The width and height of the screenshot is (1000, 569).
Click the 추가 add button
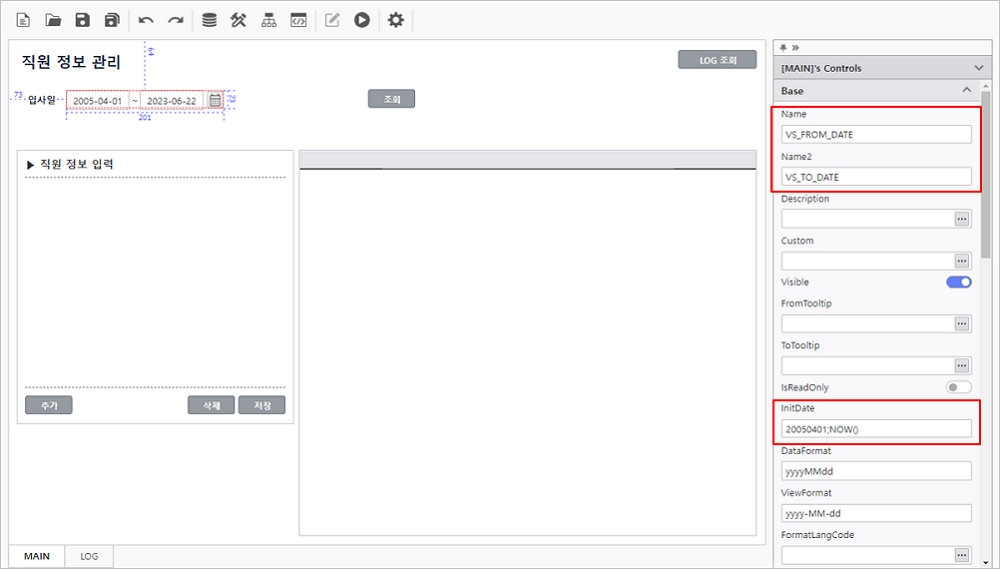click(x=49, y=405)
